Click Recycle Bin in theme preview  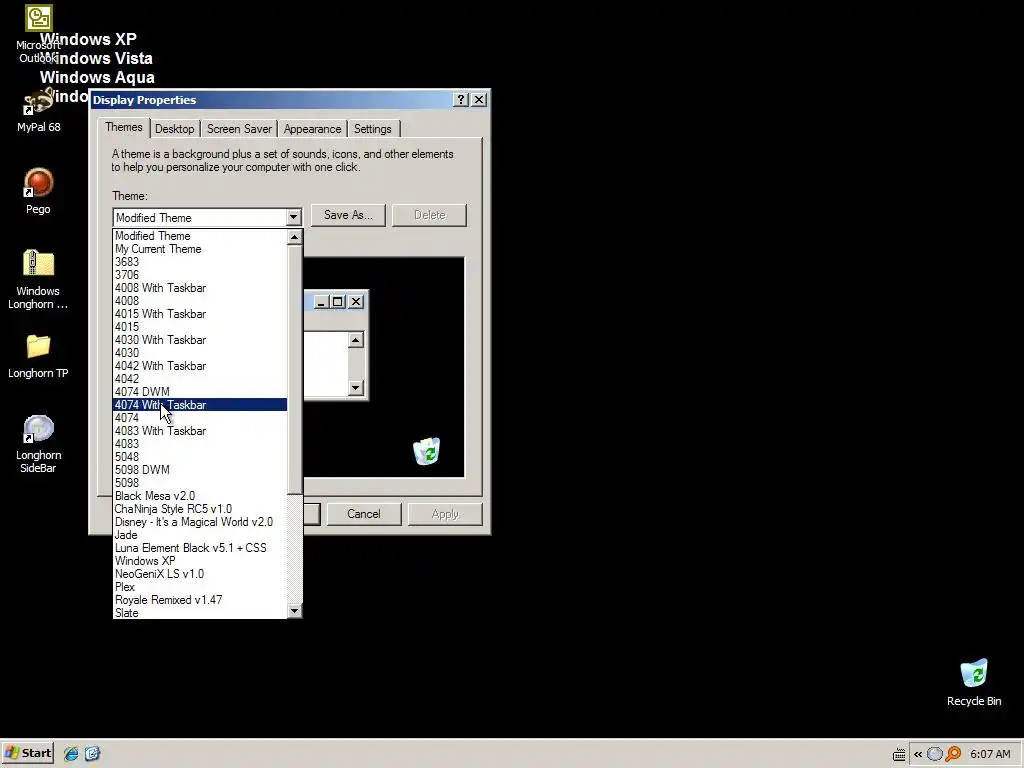426,451
